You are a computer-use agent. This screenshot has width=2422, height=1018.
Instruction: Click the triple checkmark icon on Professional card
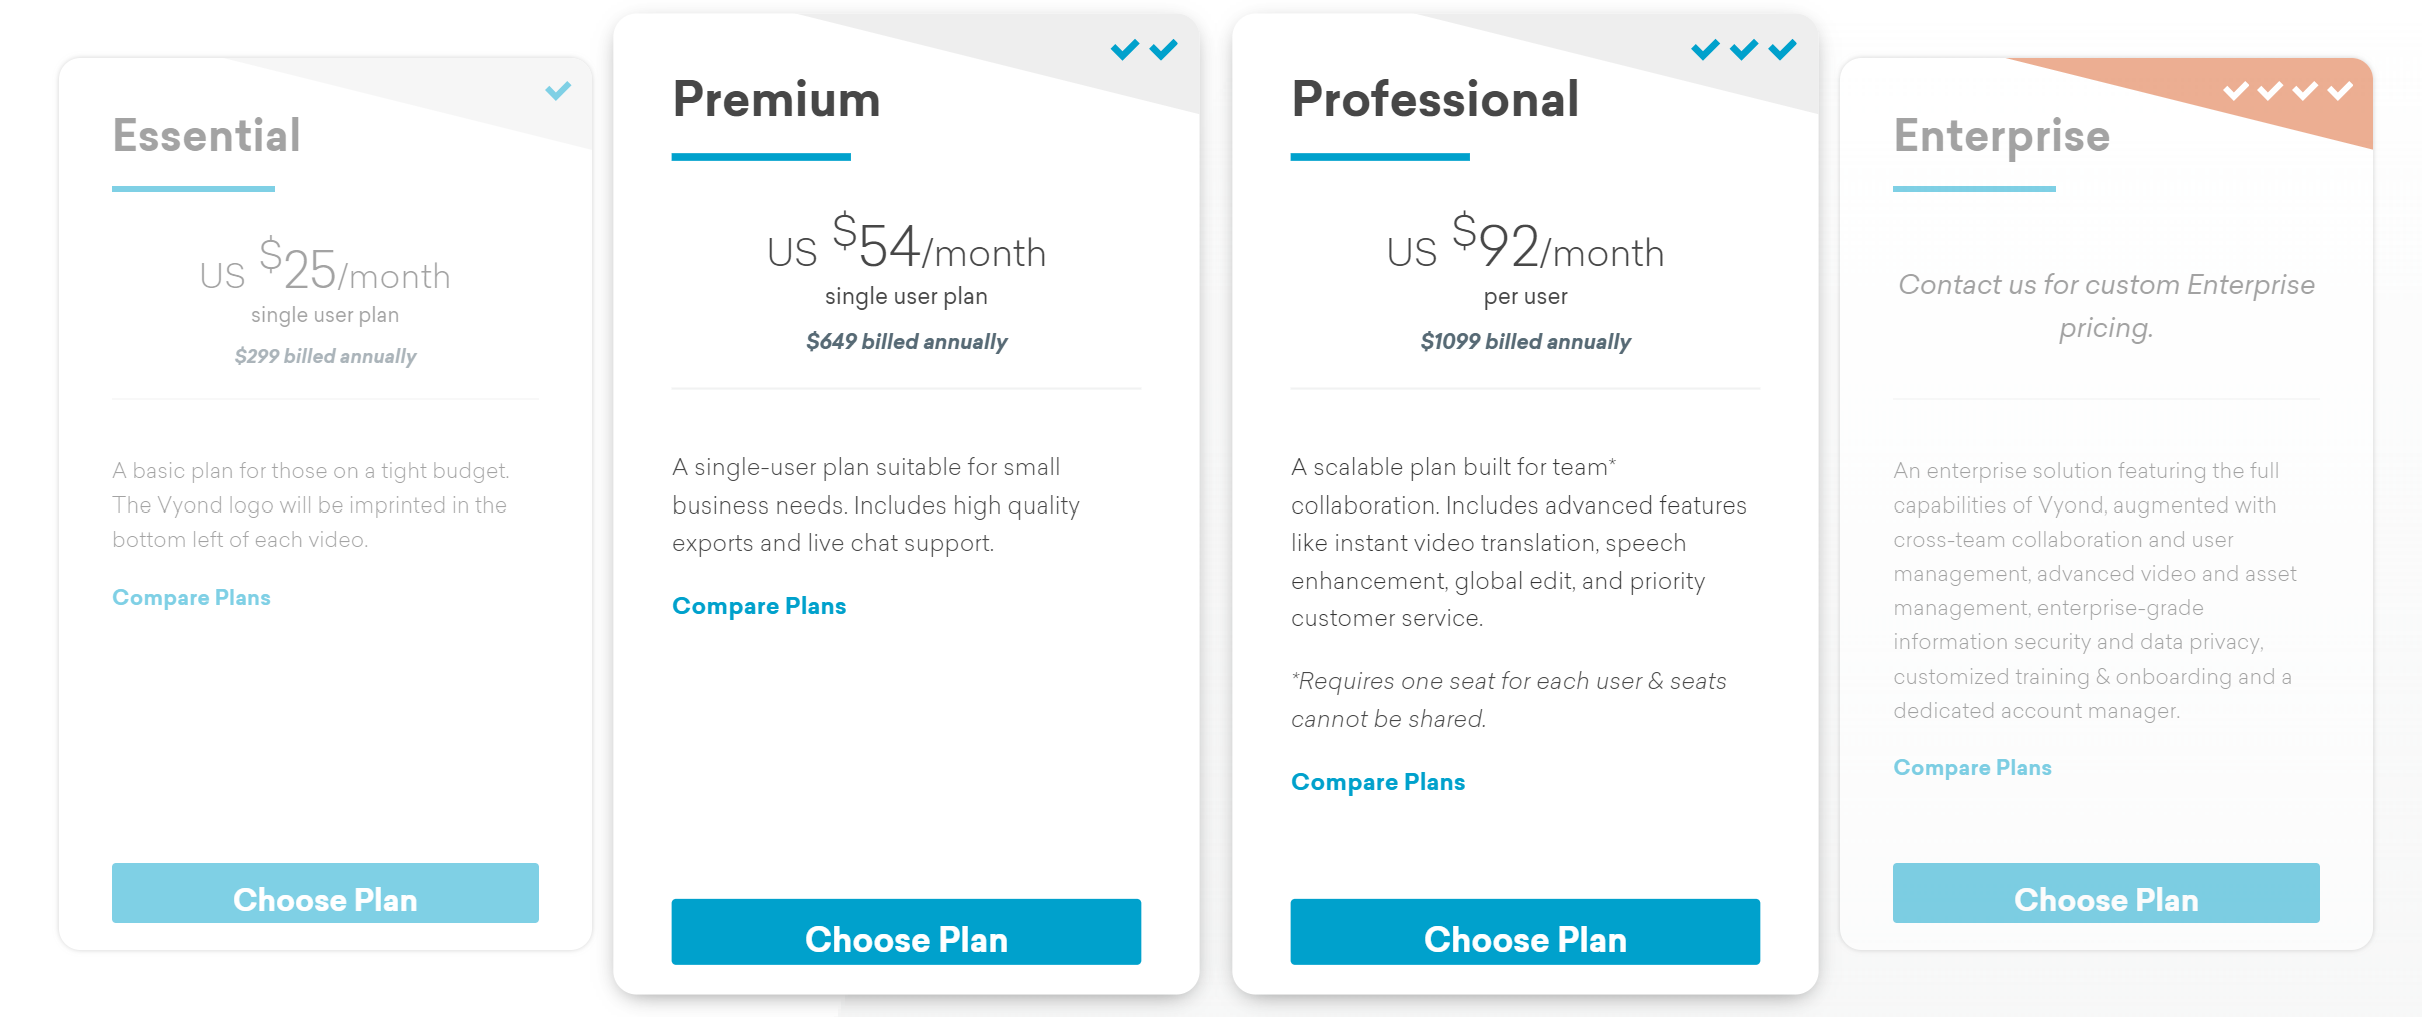coord(1743,50)
